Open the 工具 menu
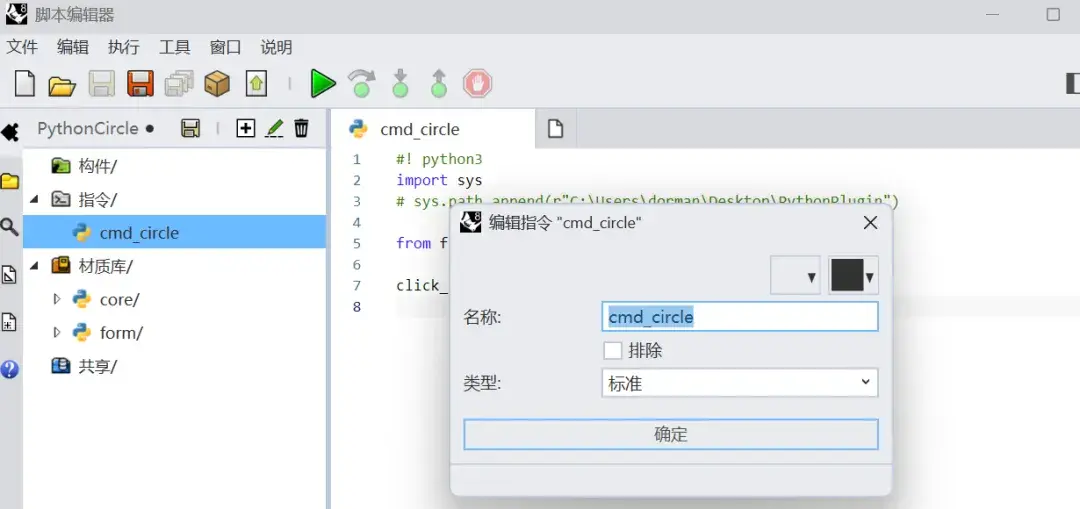This screenshot has width=1080, height=509. (175, 48)
